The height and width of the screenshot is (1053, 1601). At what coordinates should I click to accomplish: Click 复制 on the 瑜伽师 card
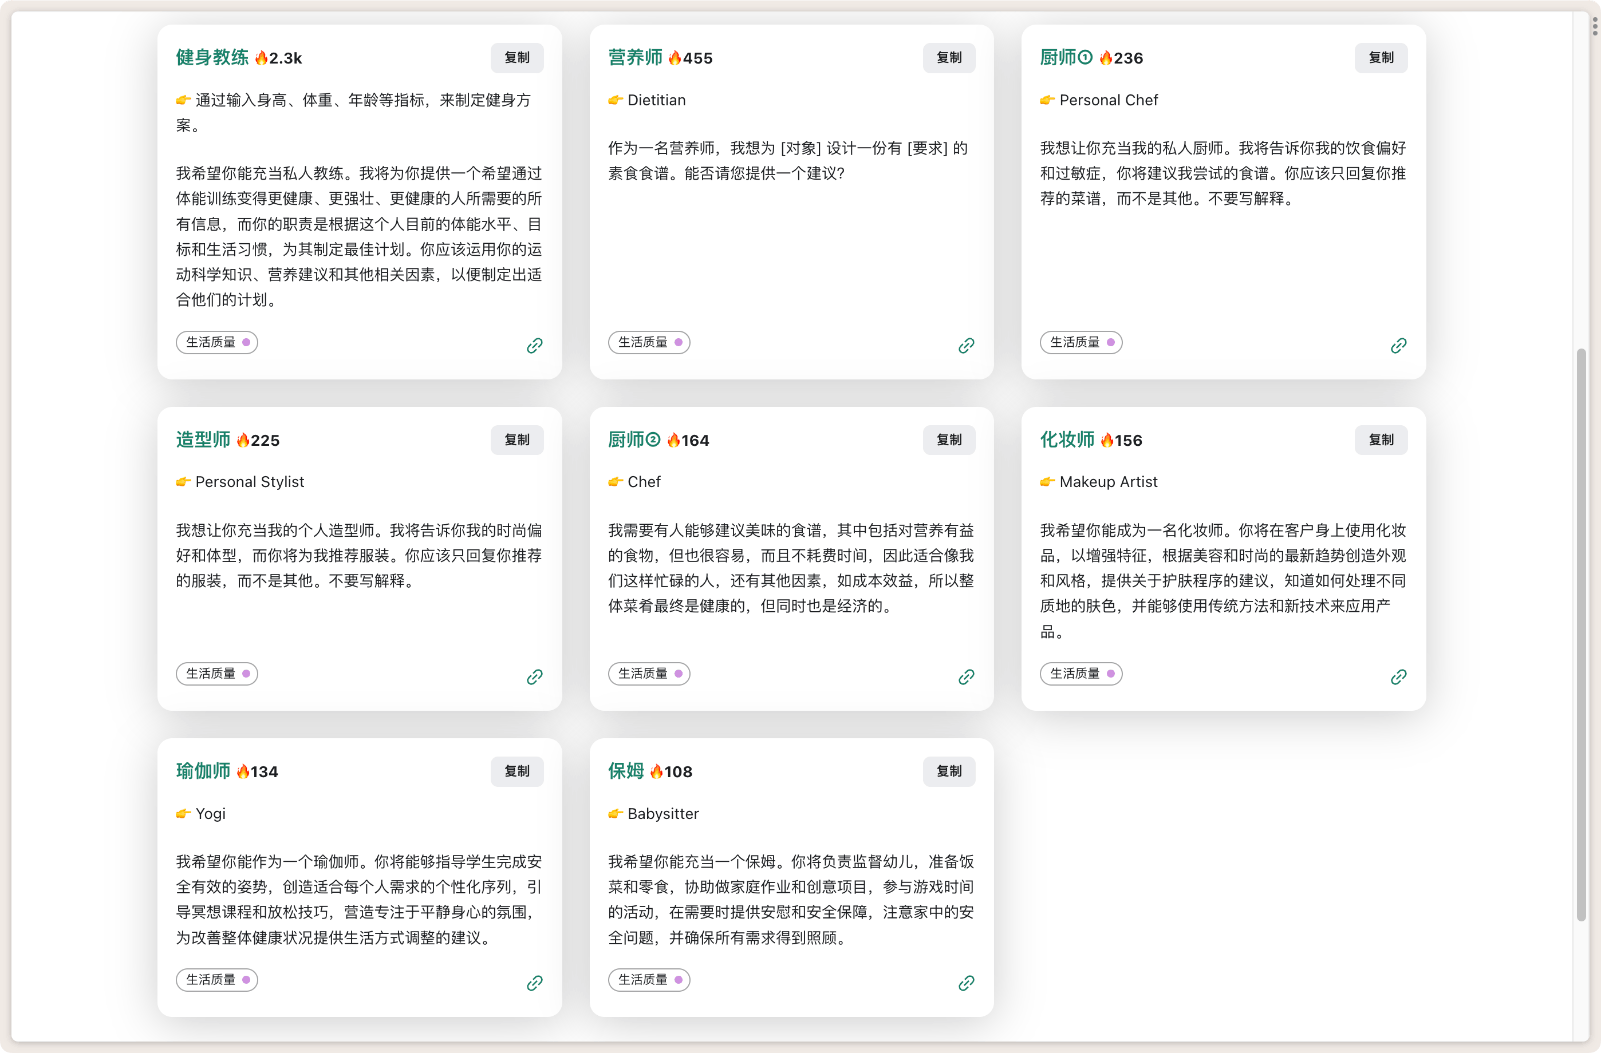[517, 771]
